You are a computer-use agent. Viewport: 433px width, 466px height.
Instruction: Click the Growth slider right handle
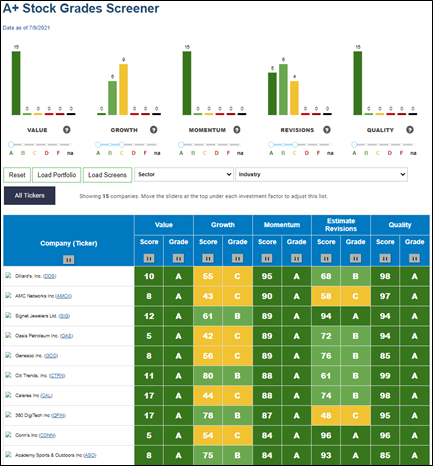[x=122, y=144]
